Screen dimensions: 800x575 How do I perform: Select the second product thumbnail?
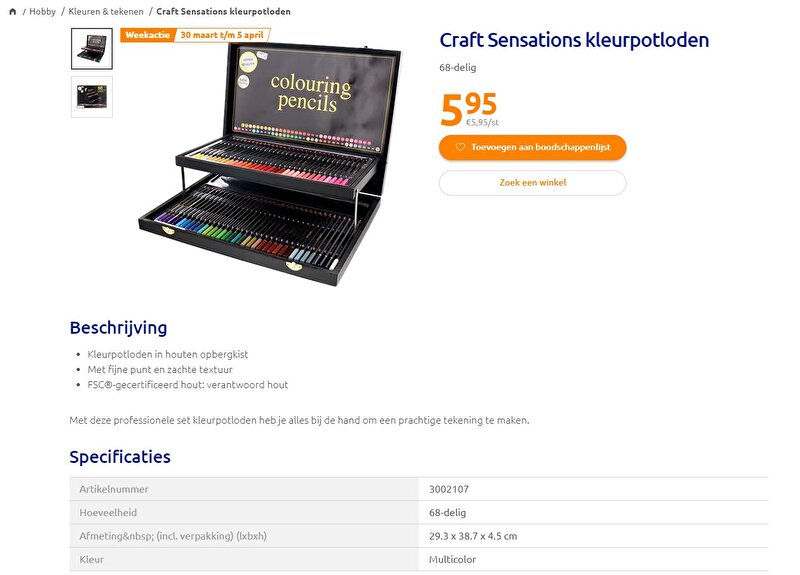tap(92, 97)
